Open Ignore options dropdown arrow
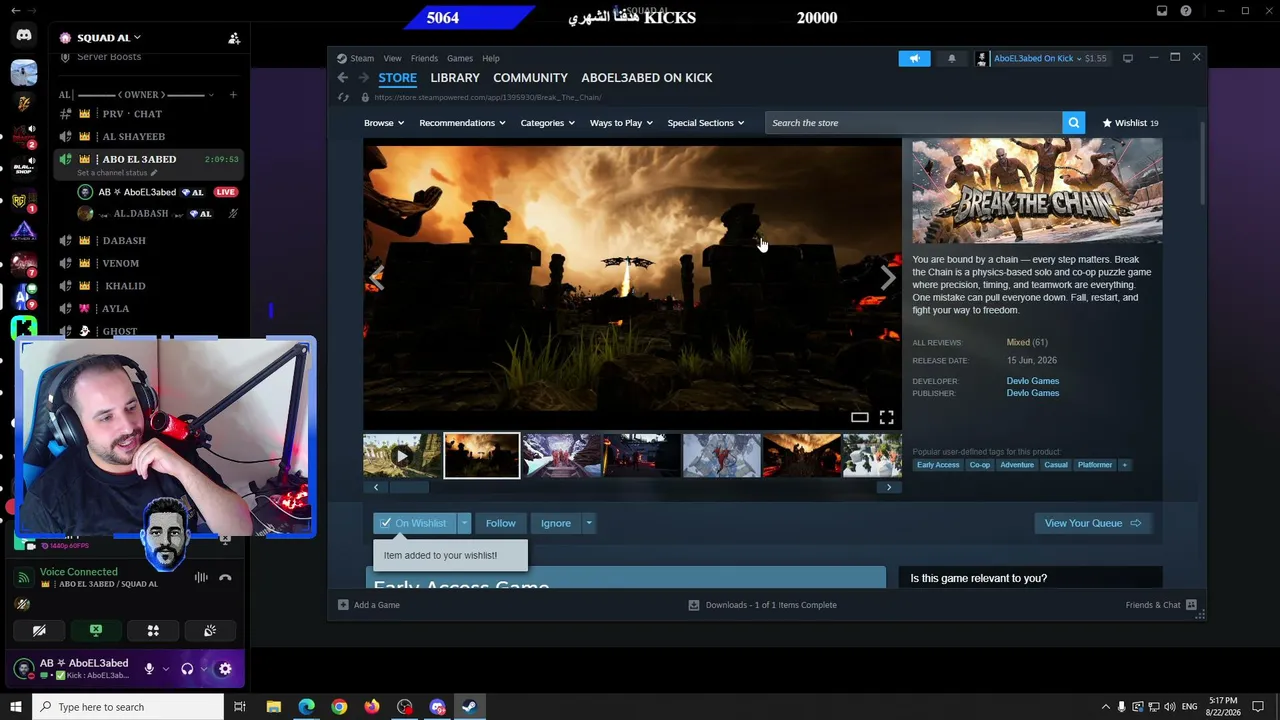Image resolution: width=1280 pixels, height=720 pixels. point(589,523)
